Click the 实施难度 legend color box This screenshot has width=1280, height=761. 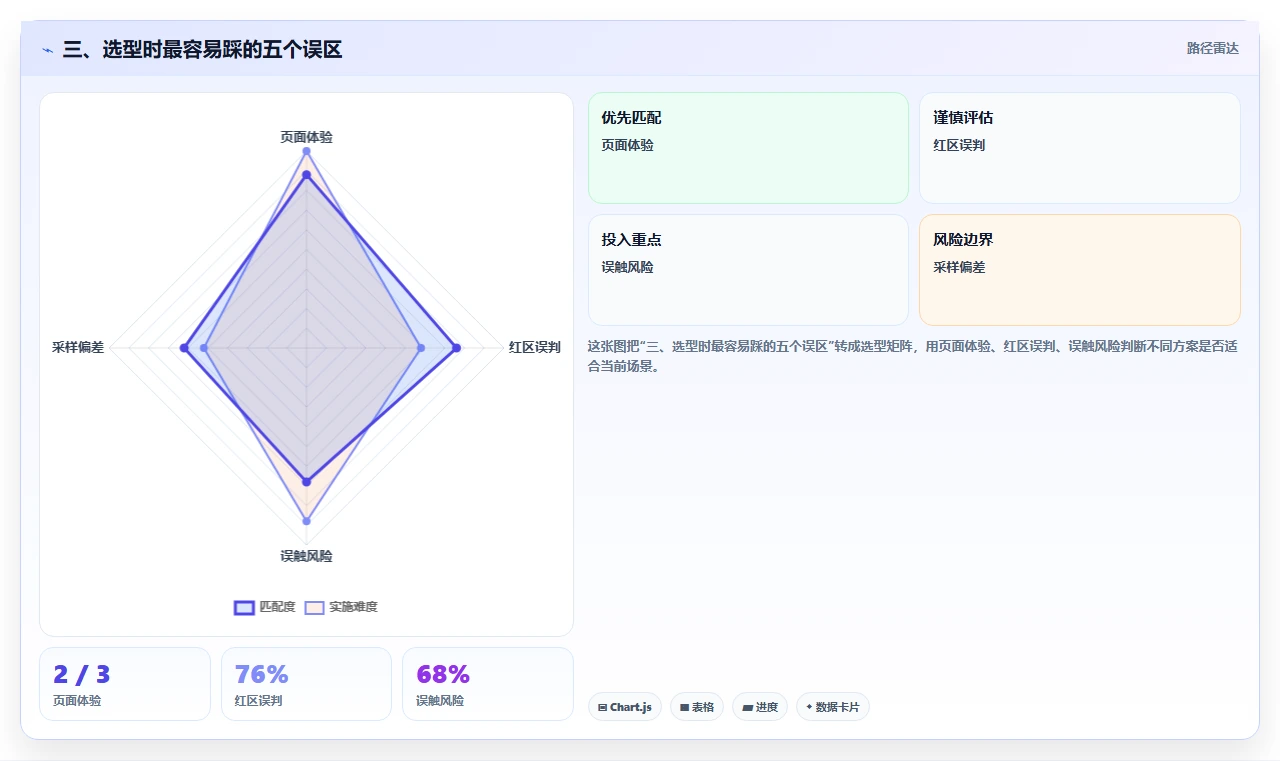315,607
